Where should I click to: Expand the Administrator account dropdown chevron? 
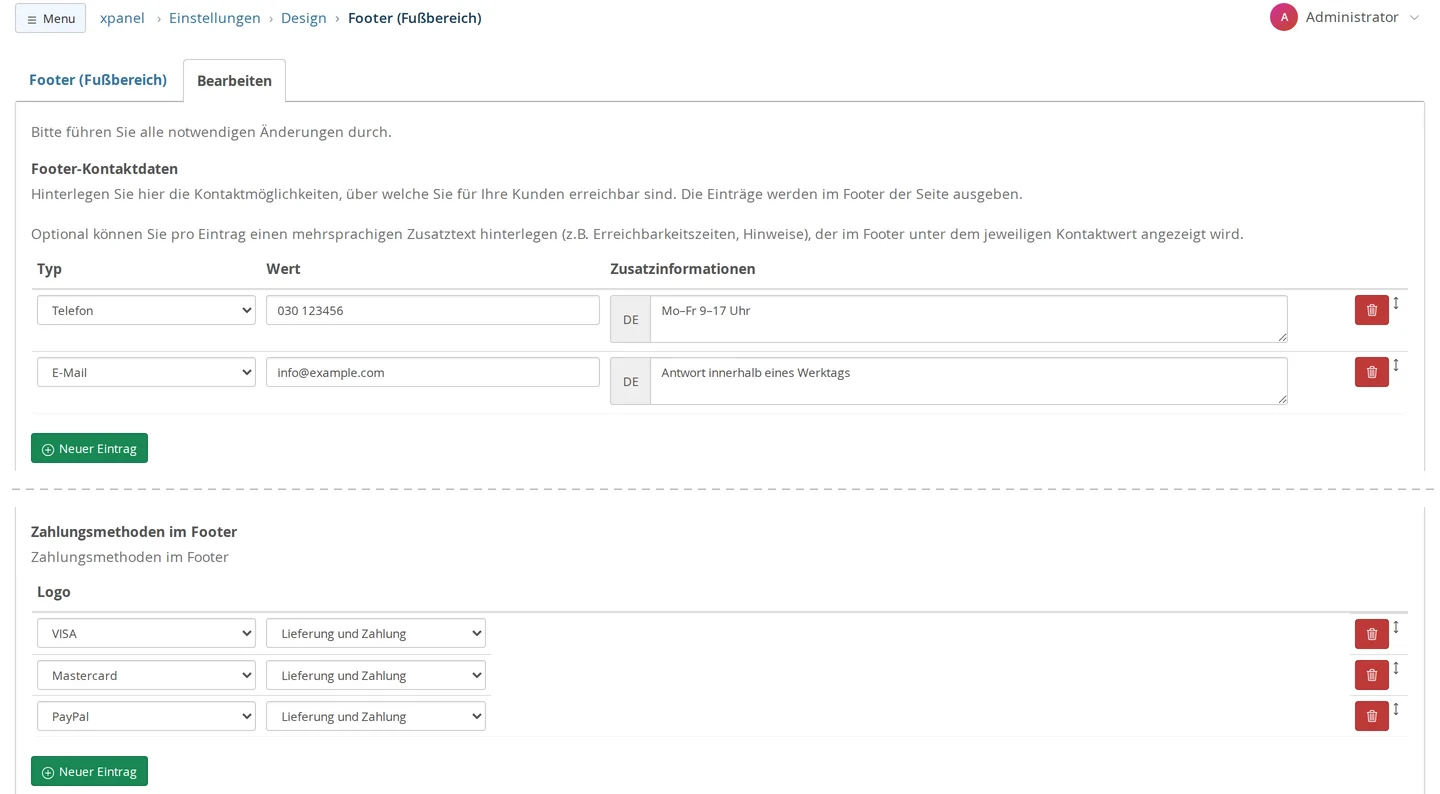tap(1414, 18)
